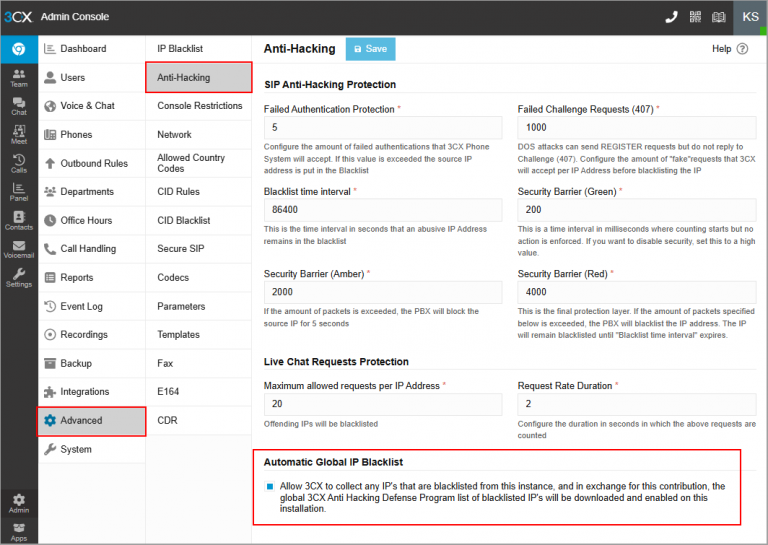Open Secure SIP submenu
Image resolution: width=768 pixels, height=545 pixels.
198,249
